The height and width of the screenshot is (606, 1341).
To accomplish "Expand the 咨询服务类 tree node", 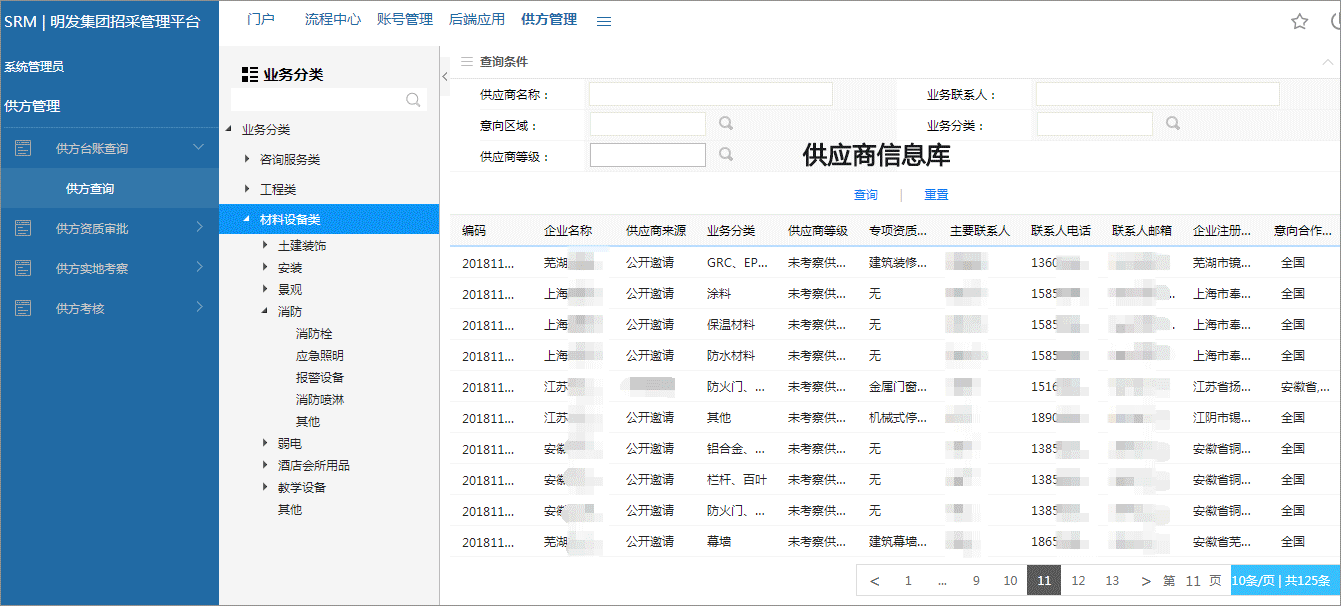I will point(247,159).
